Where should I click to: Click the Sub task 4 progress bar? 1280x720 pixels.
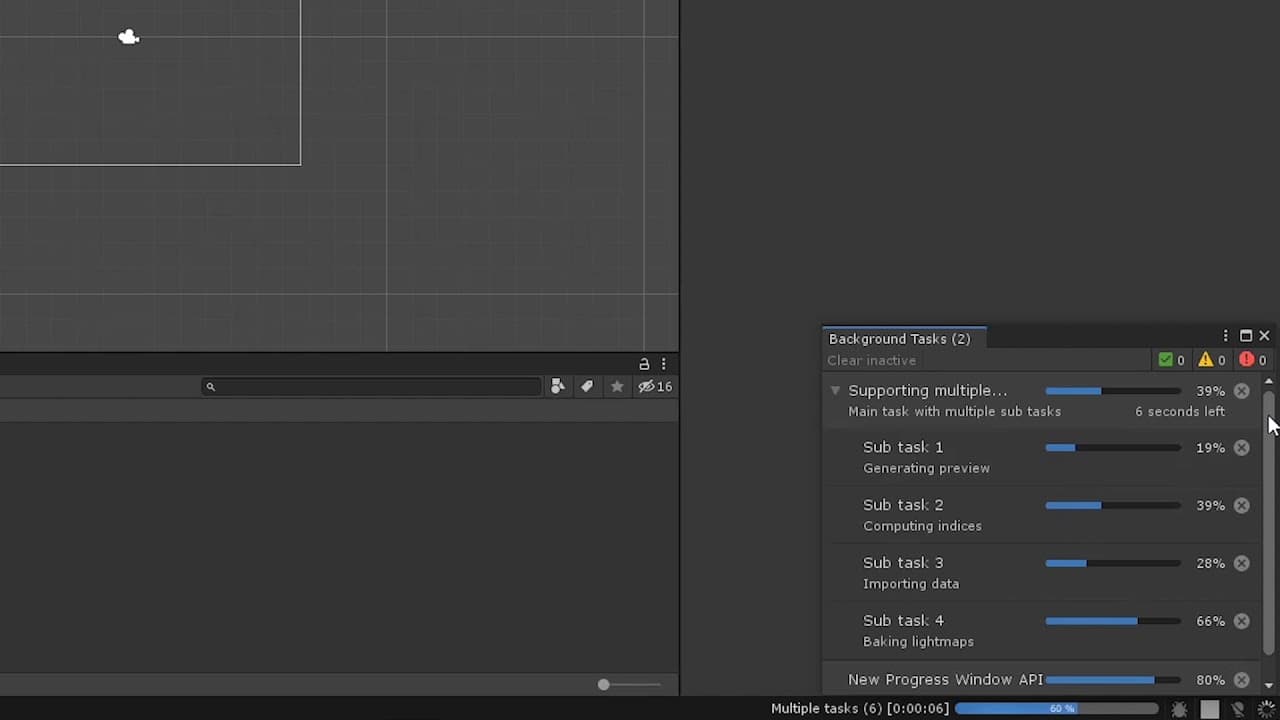tap(1113, 622)
